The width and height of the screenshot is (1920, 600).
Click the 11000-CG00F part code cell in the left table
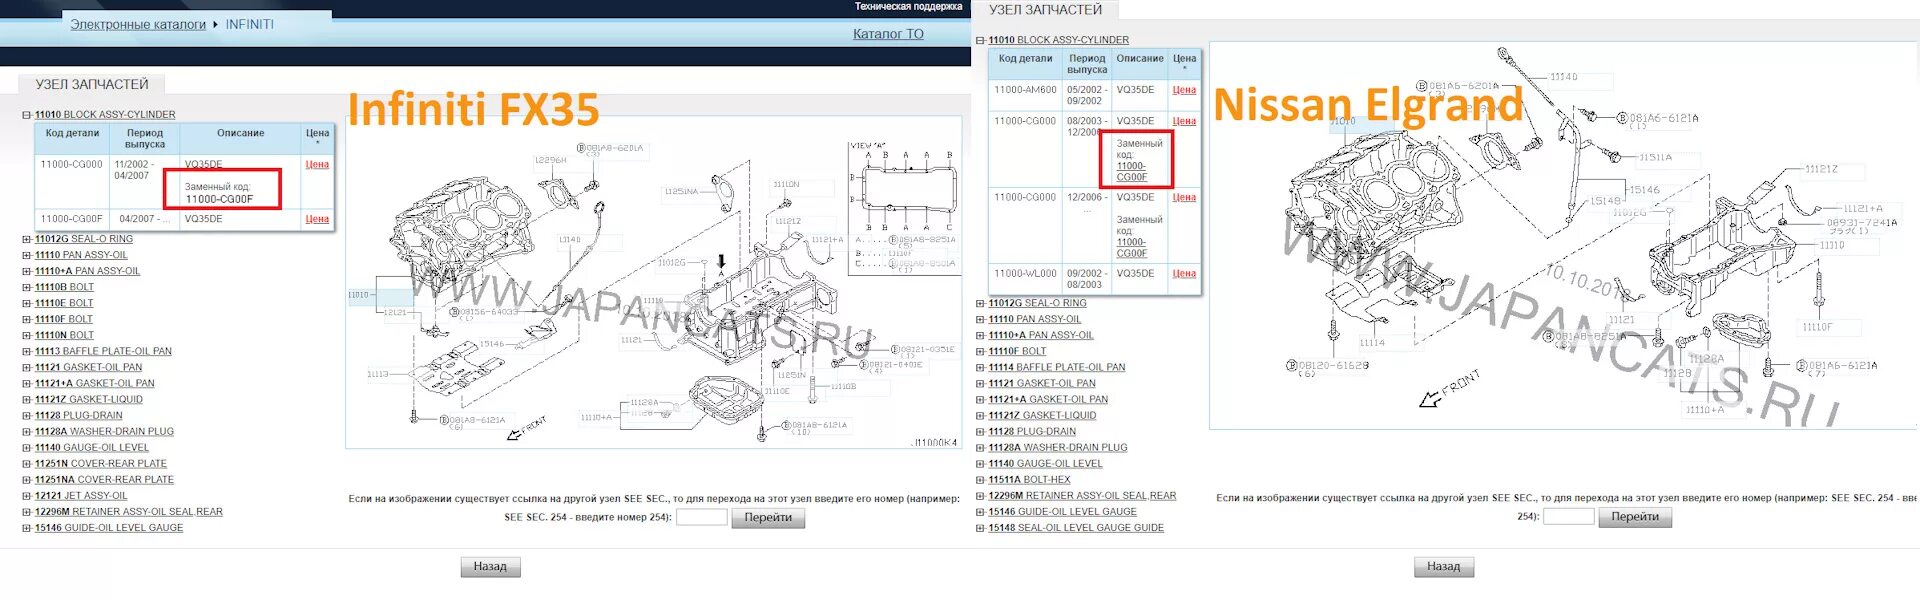coord(72,219)
